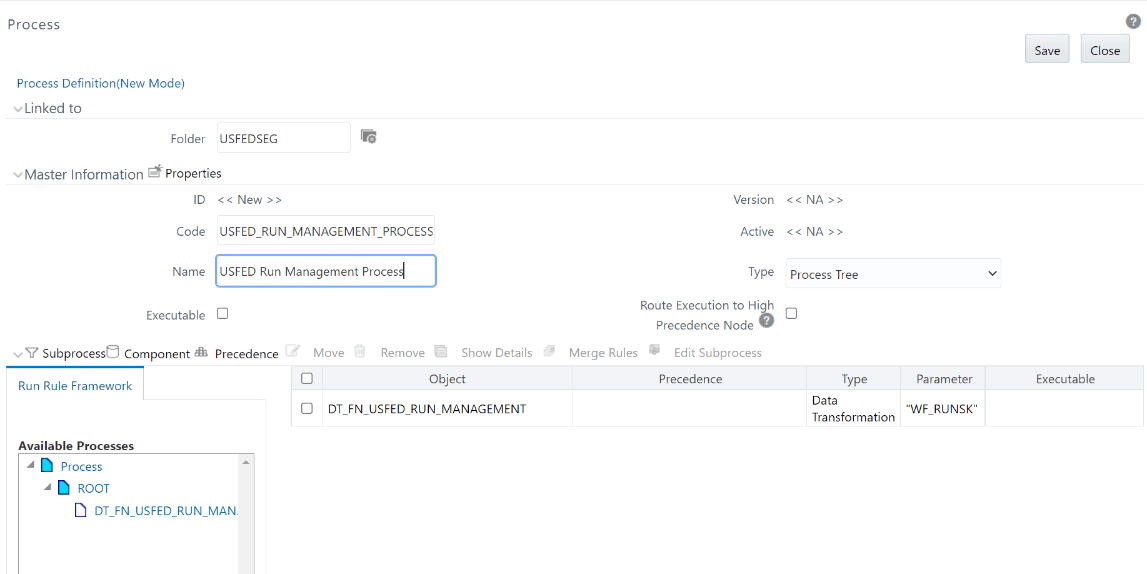Open the folder browse icon beside USFEDSEG

[x=369, y=136]
